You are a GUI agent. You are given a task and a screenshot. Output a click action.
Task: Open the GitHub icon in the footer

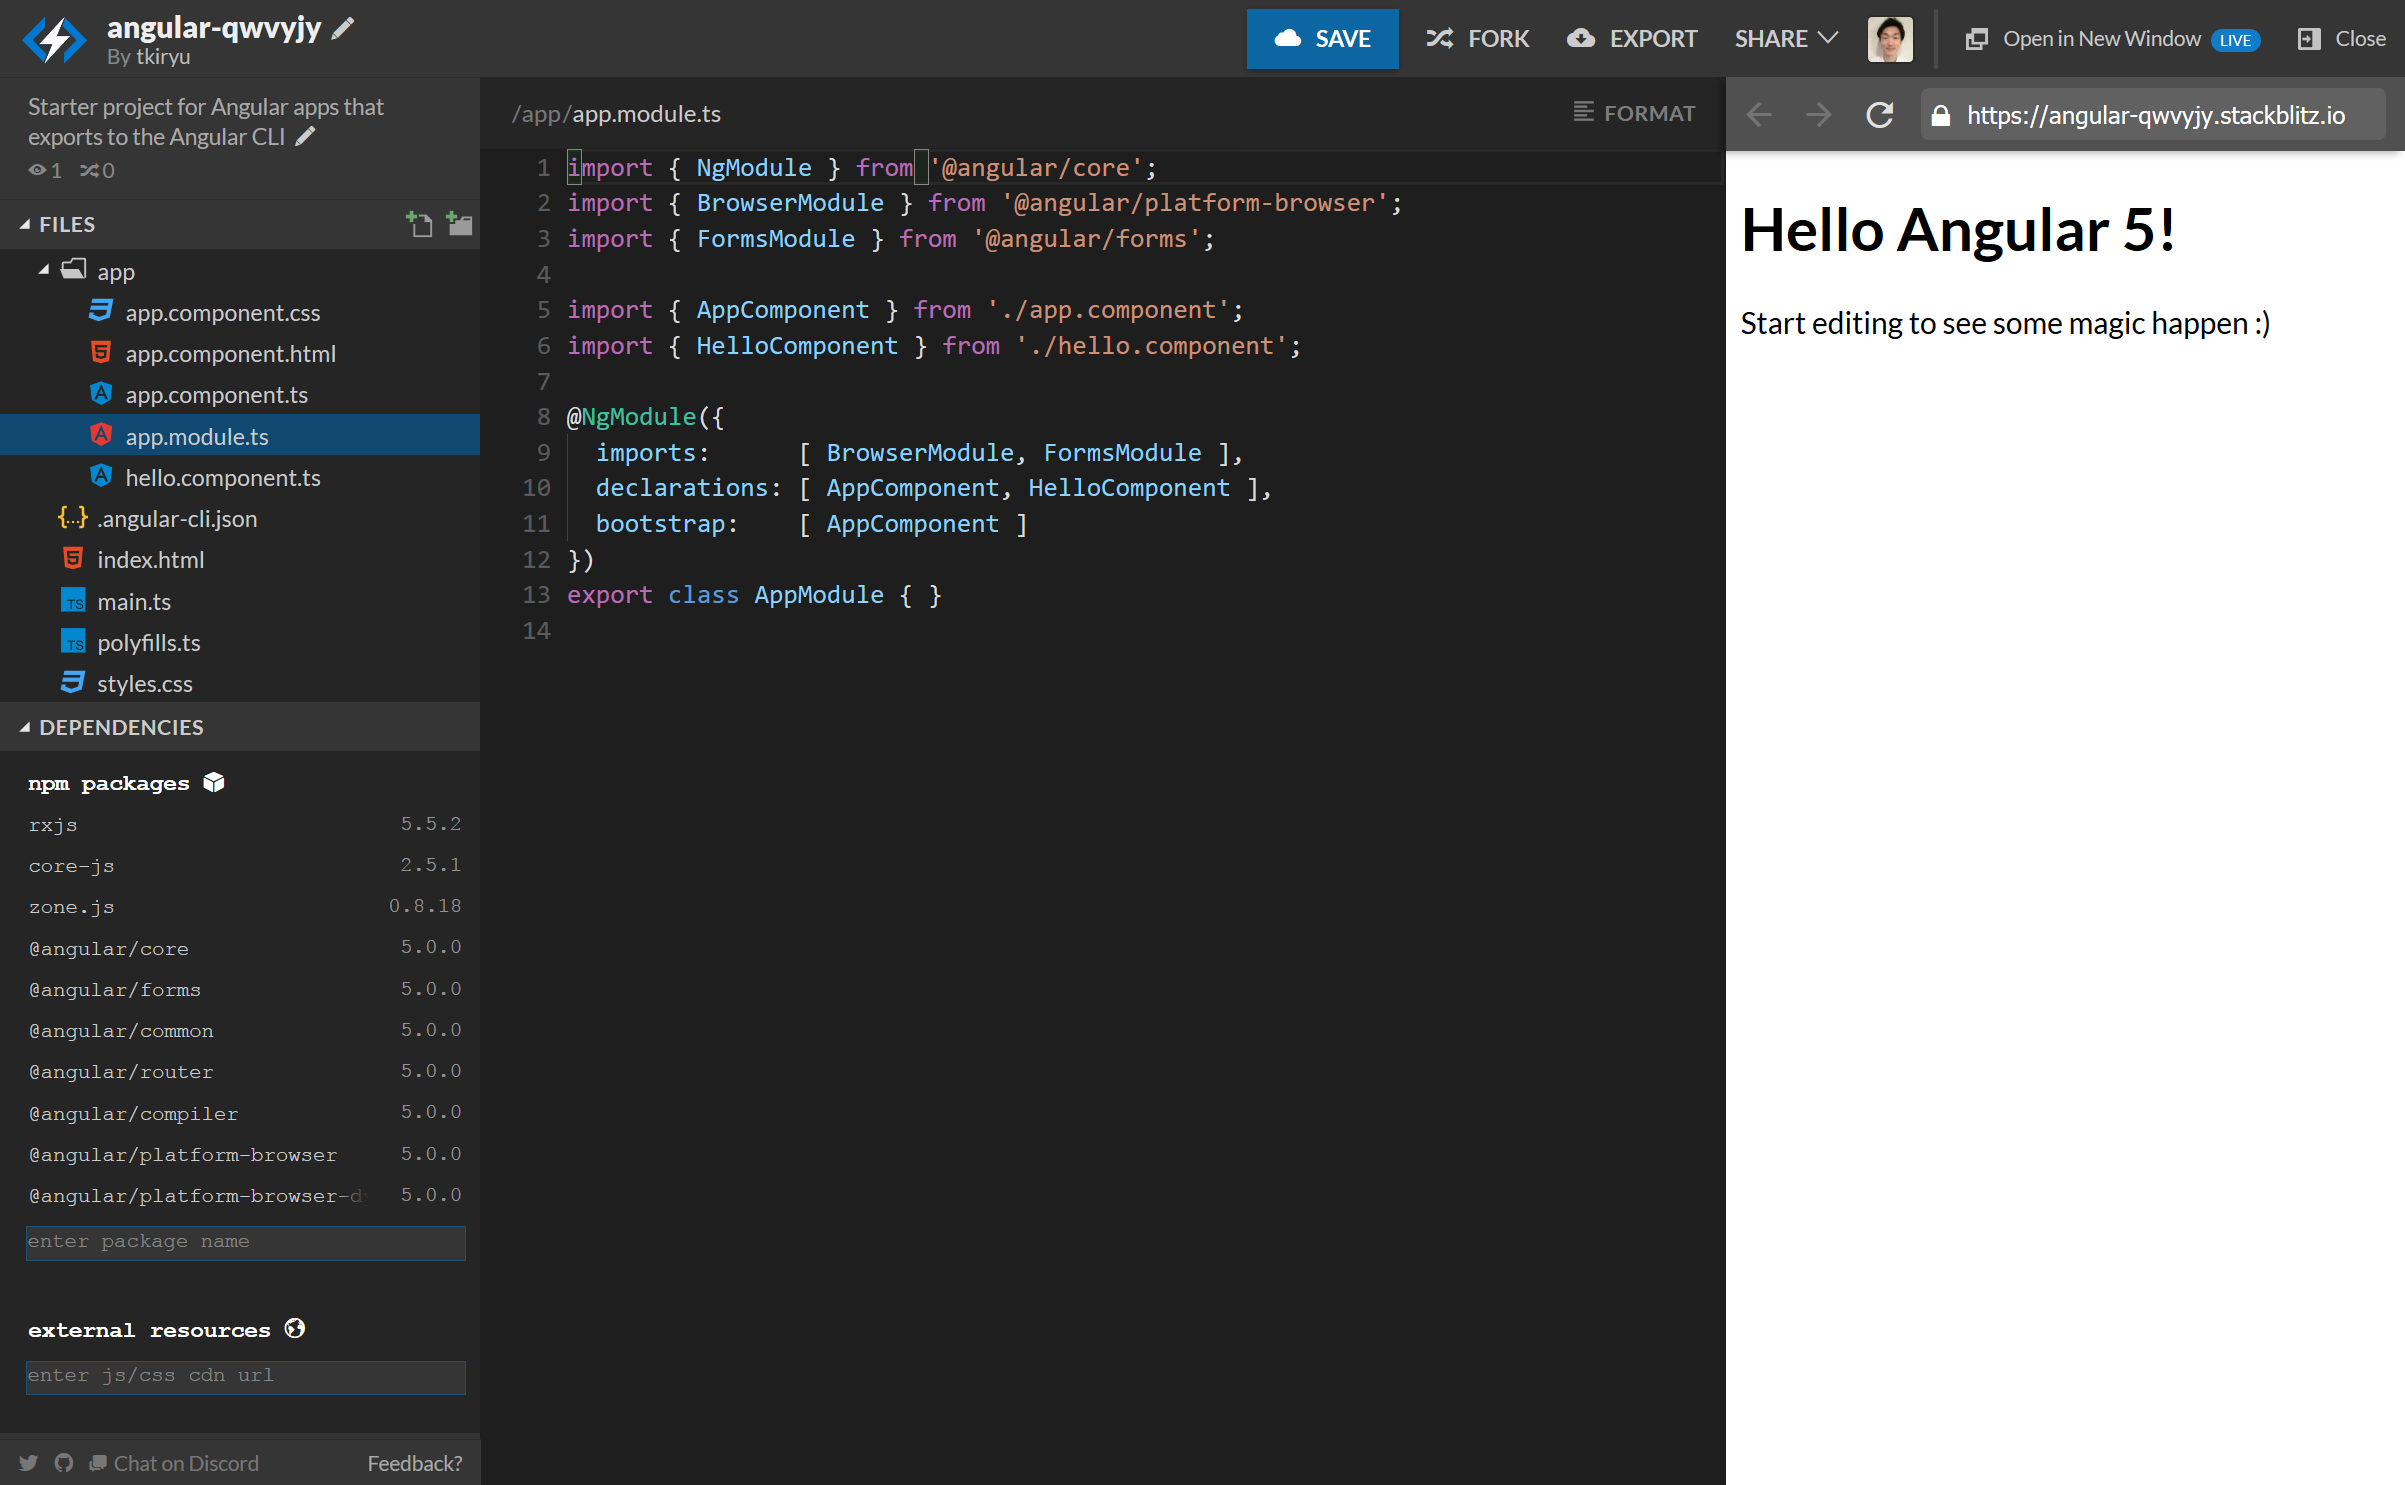click(x=63, y=1462)
